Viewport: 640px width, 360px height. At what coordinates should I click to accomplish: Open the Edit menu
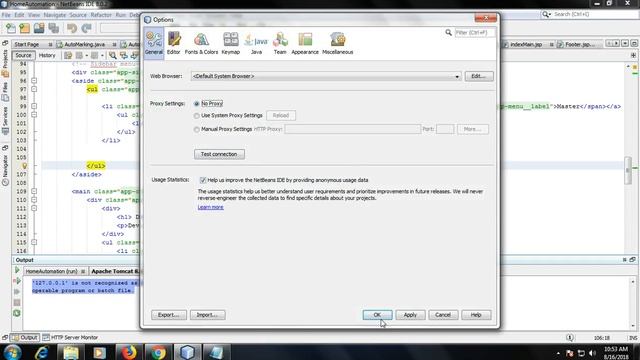(19, 15)
